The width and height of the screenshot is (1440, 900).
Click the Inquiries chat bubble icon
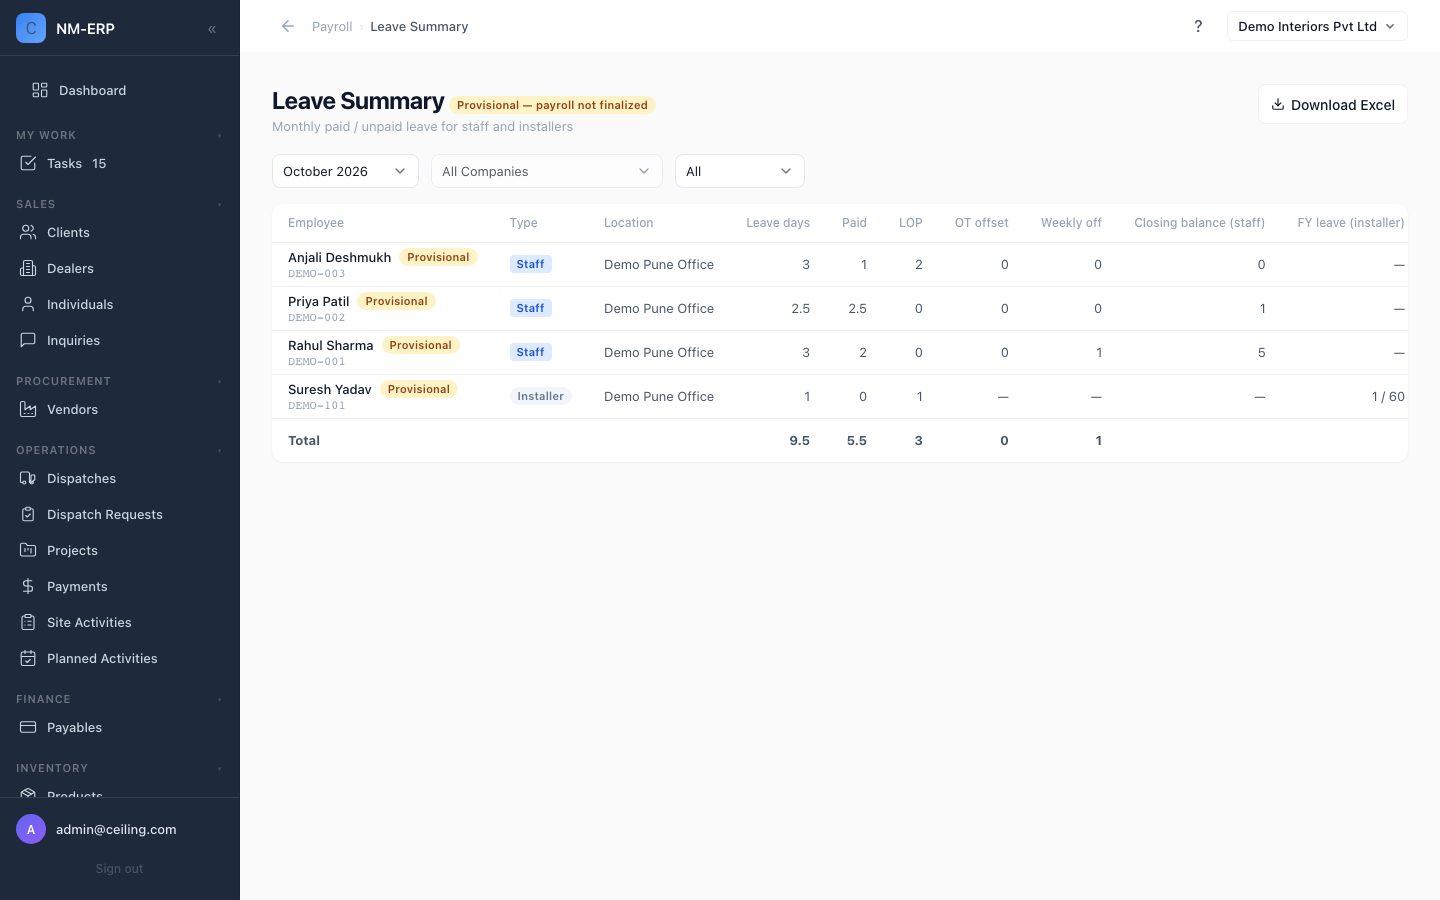pyautogui.click(x=28, y=340)
